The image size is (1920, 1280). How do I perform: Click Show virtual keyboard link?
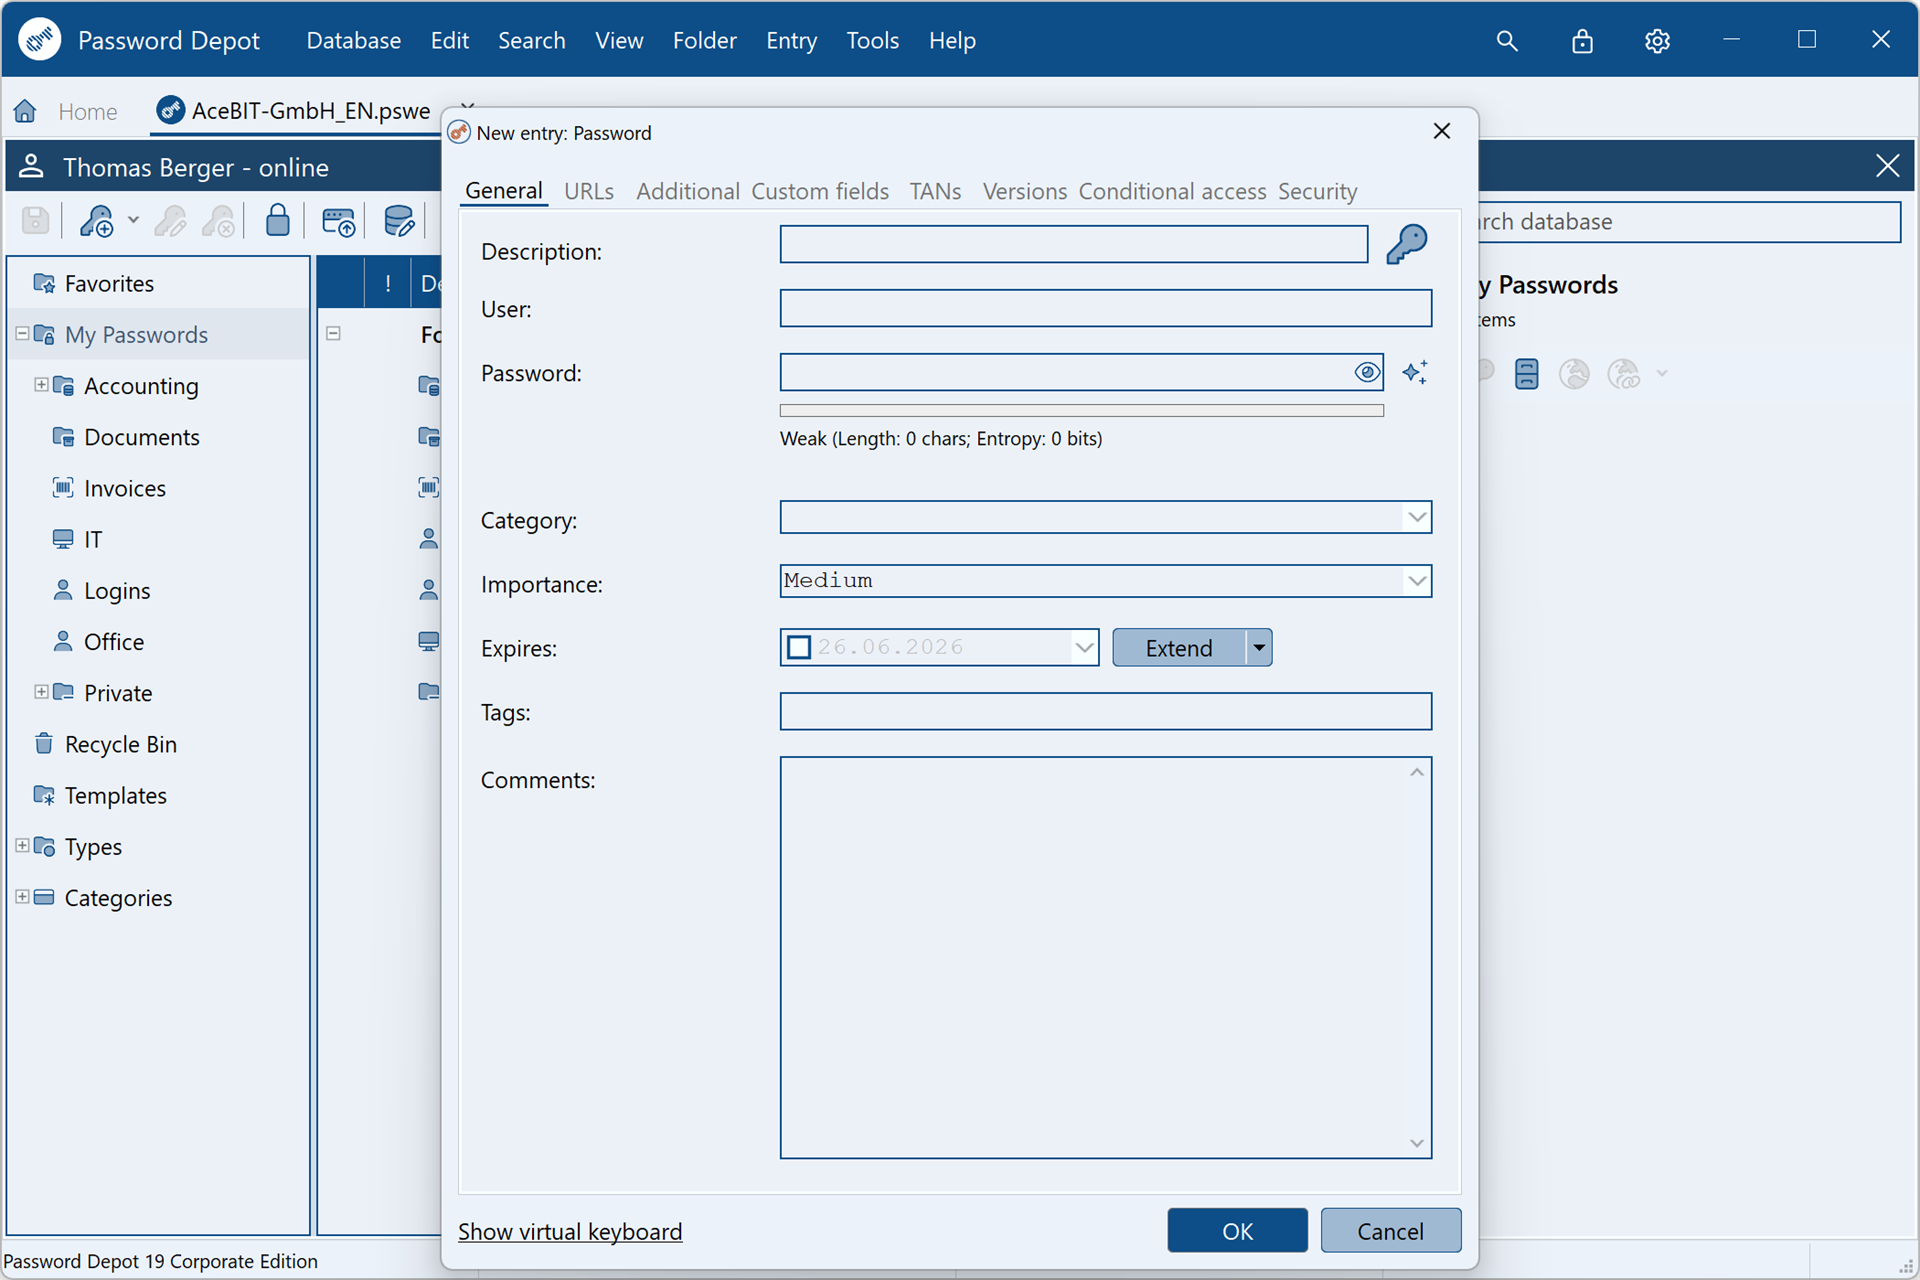[570, 1232]
